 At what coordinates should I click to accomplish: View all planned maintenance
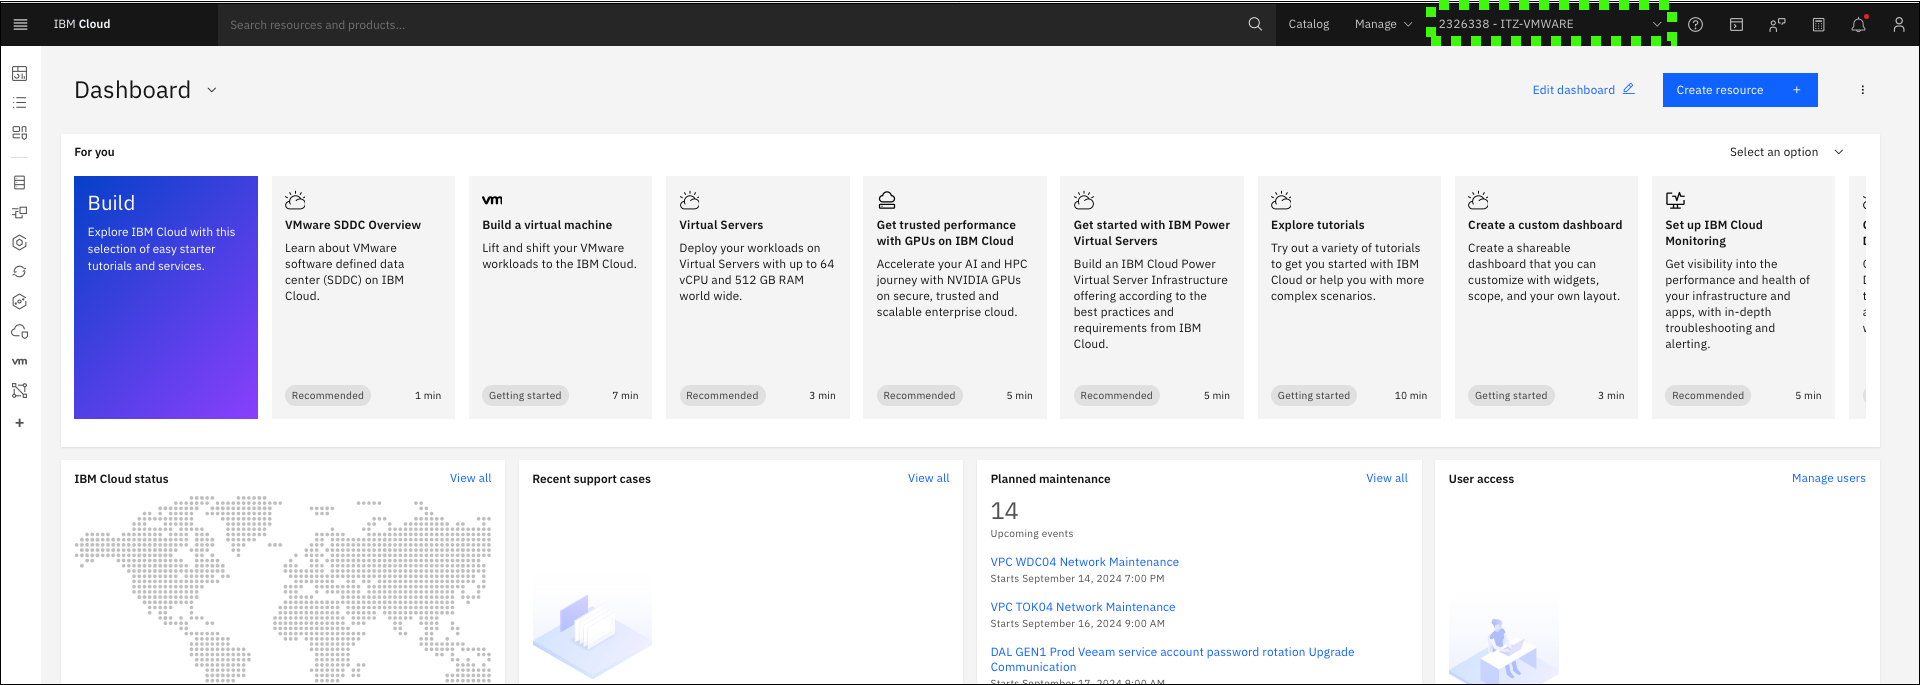[1387, 478]
